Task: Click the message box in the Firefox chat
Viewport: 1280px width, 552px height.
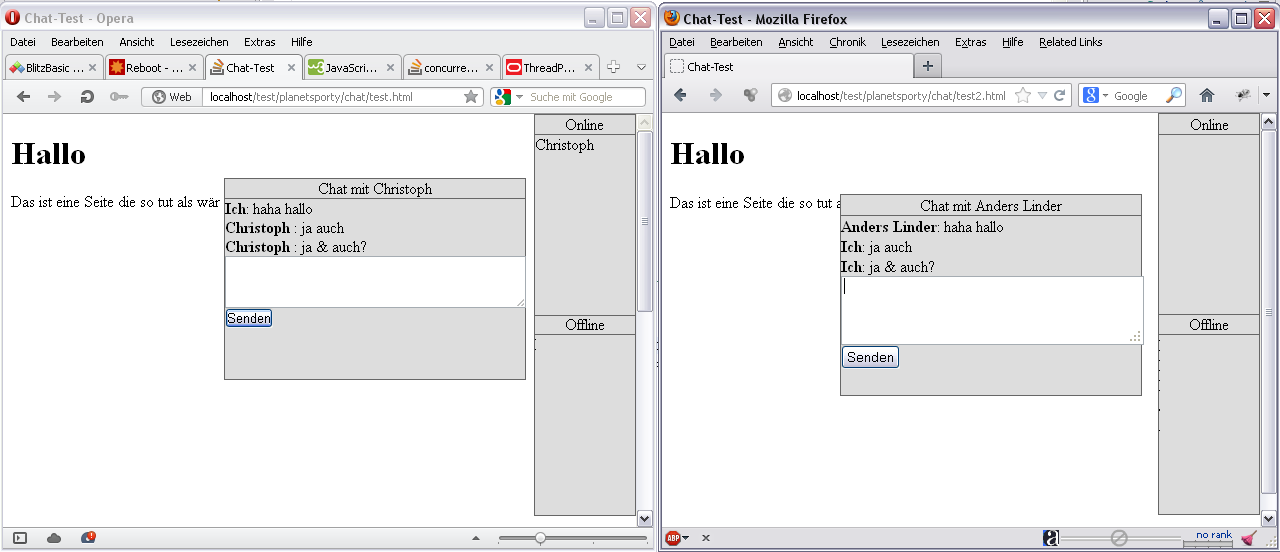Action: [991, 310]
